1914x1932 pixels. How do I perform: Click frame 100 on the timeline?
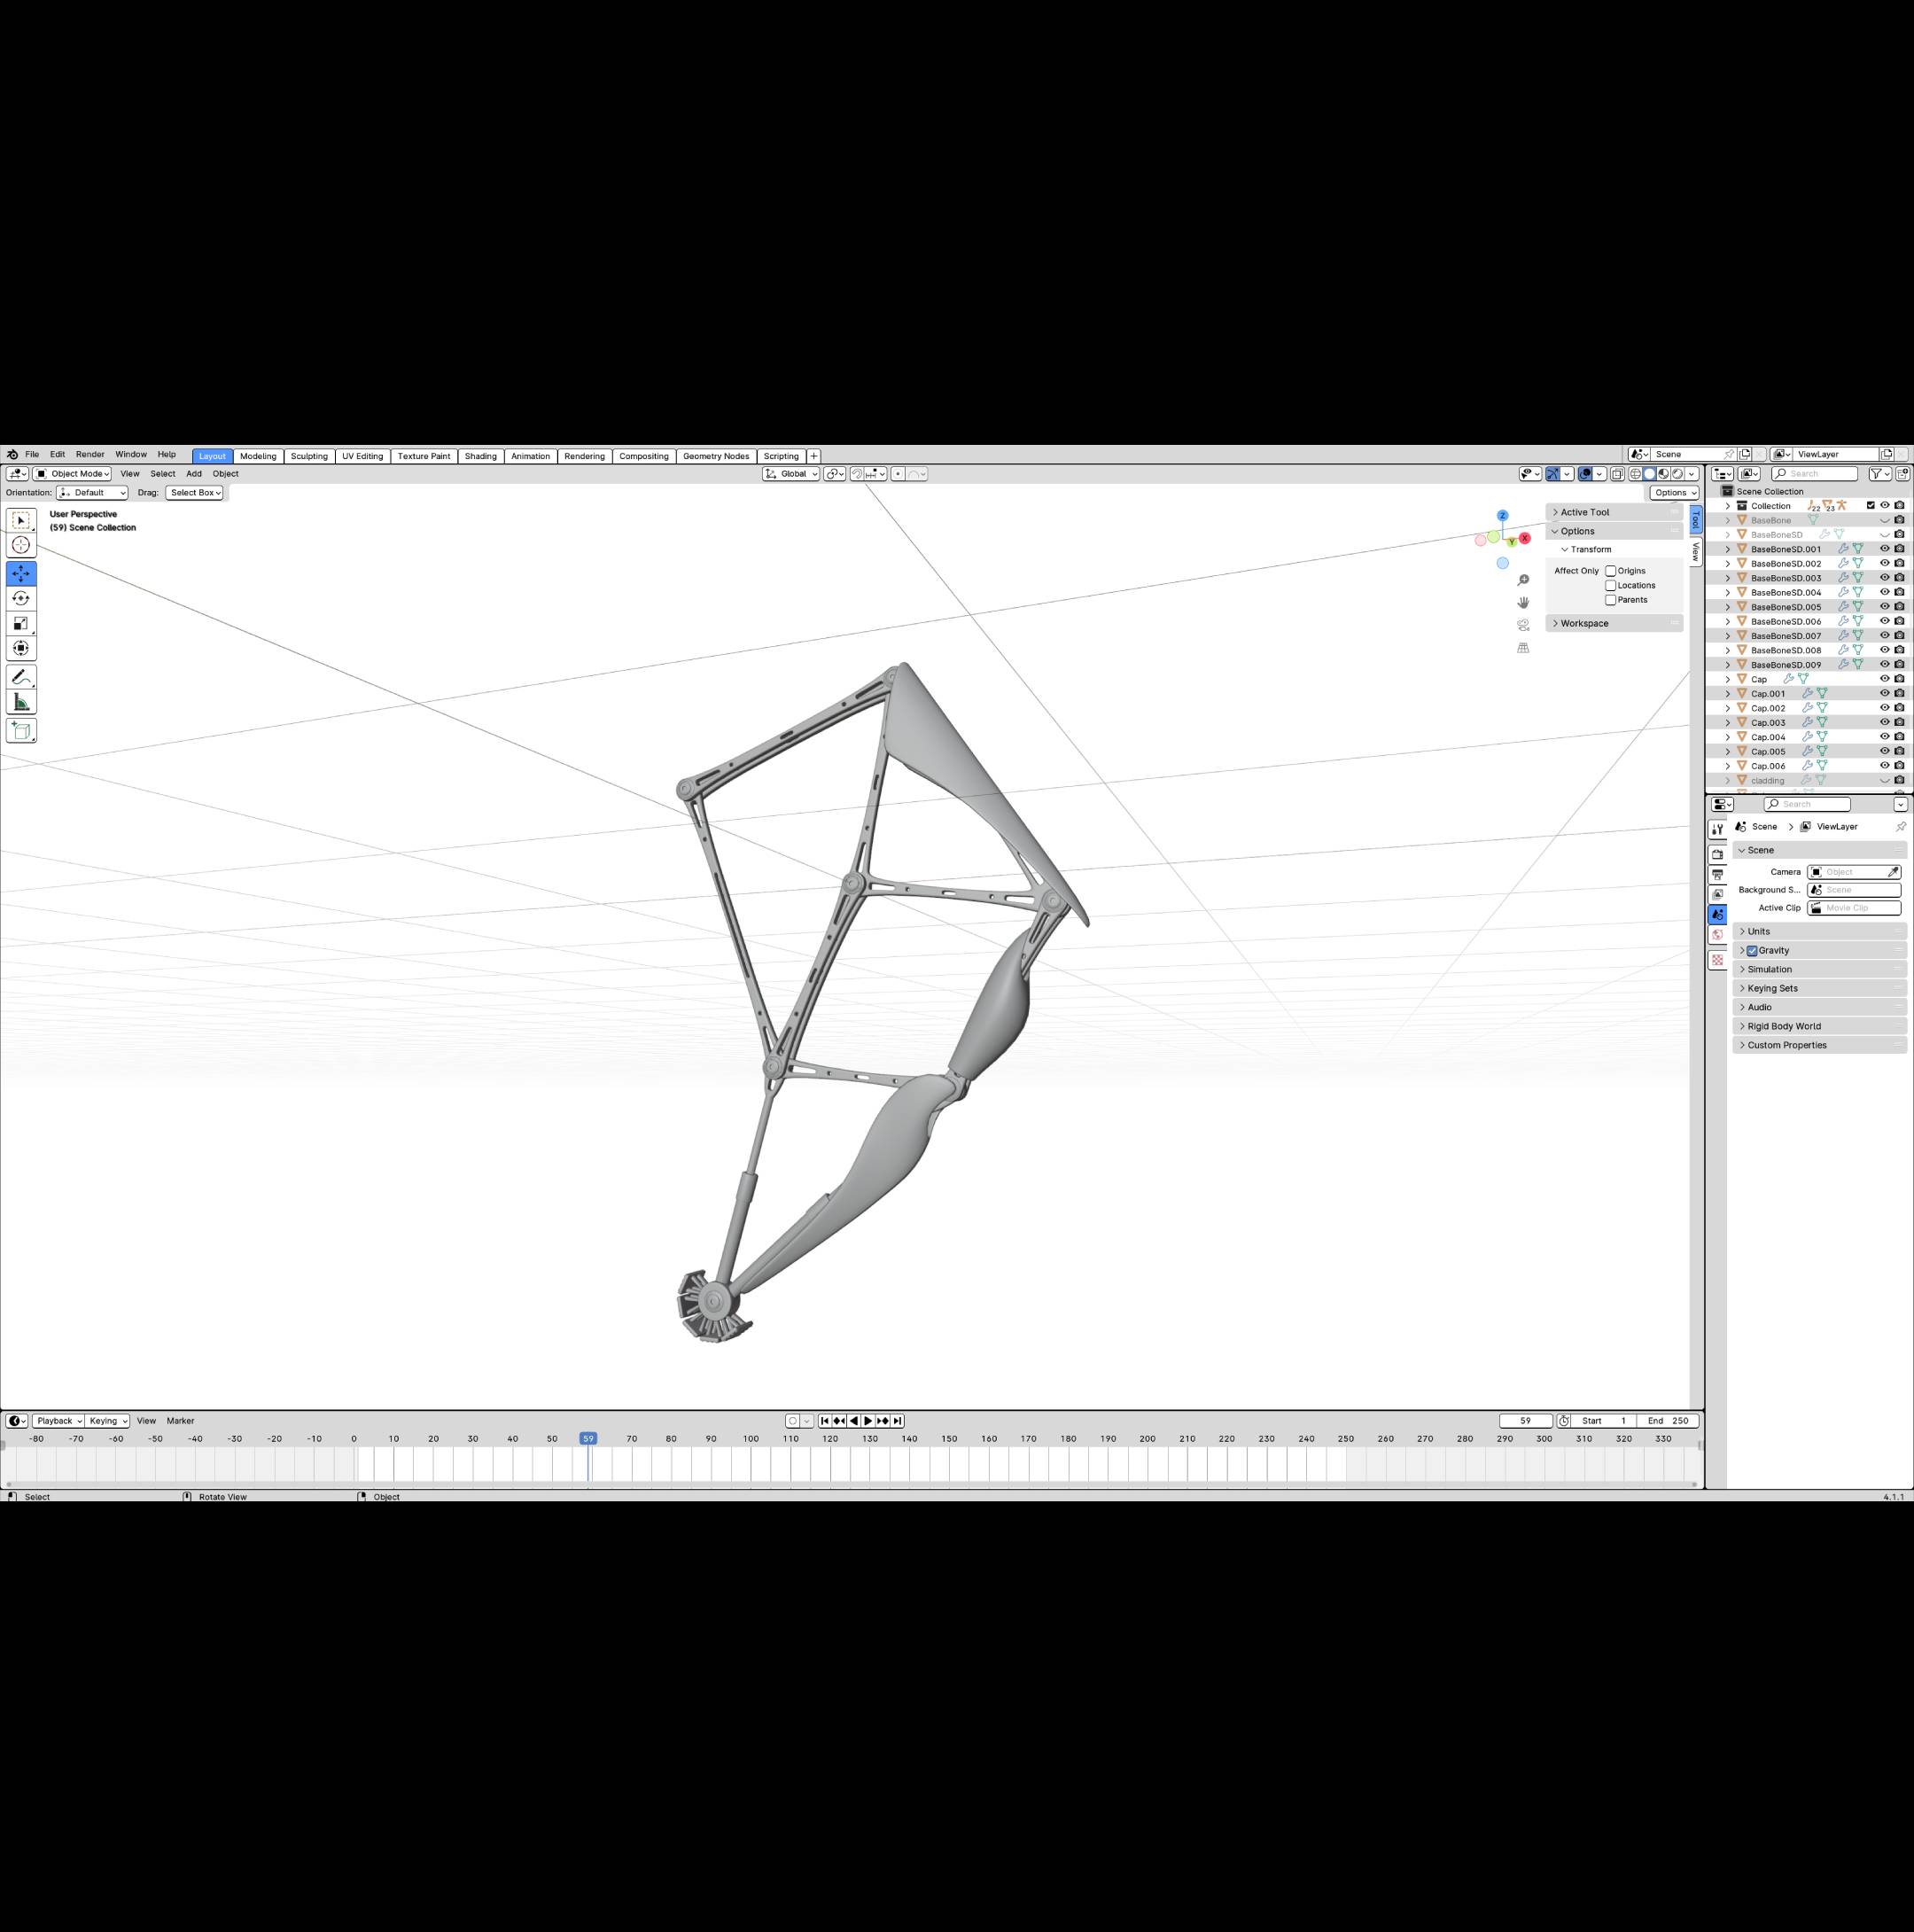(751, 1440)
